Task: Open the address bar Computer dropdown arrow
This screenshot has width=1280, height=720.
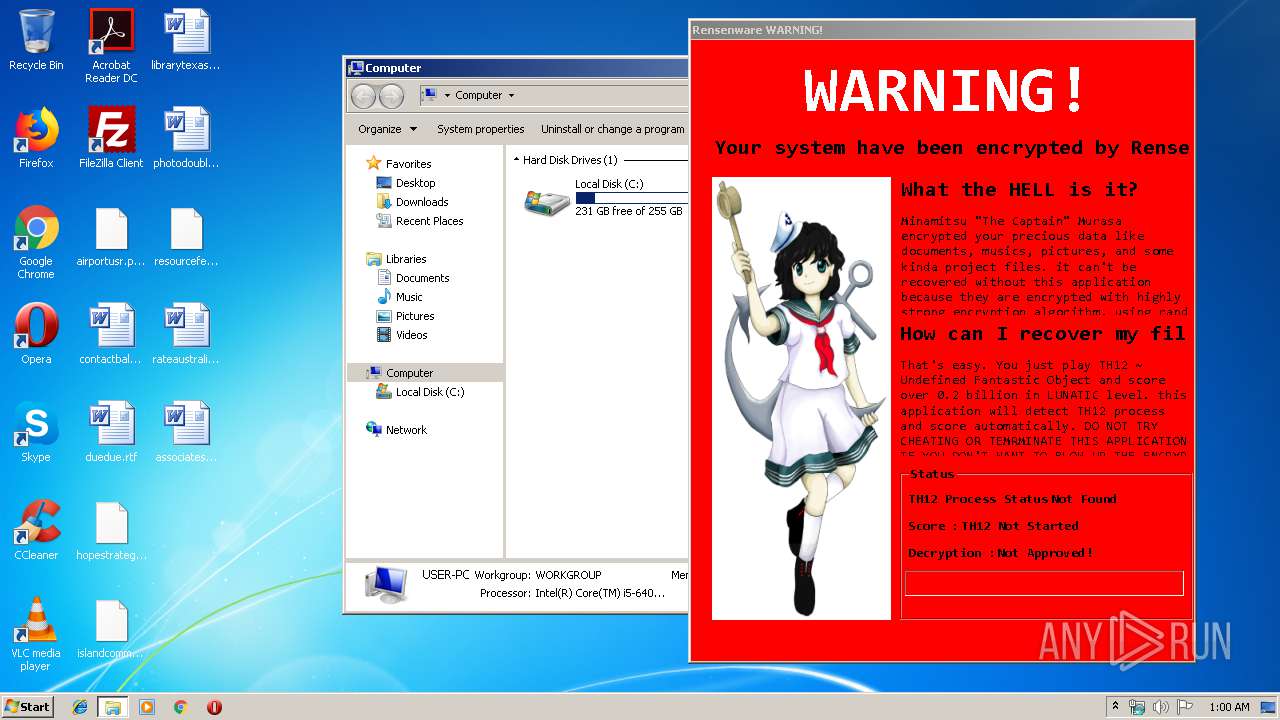Action: click(511, 96)
